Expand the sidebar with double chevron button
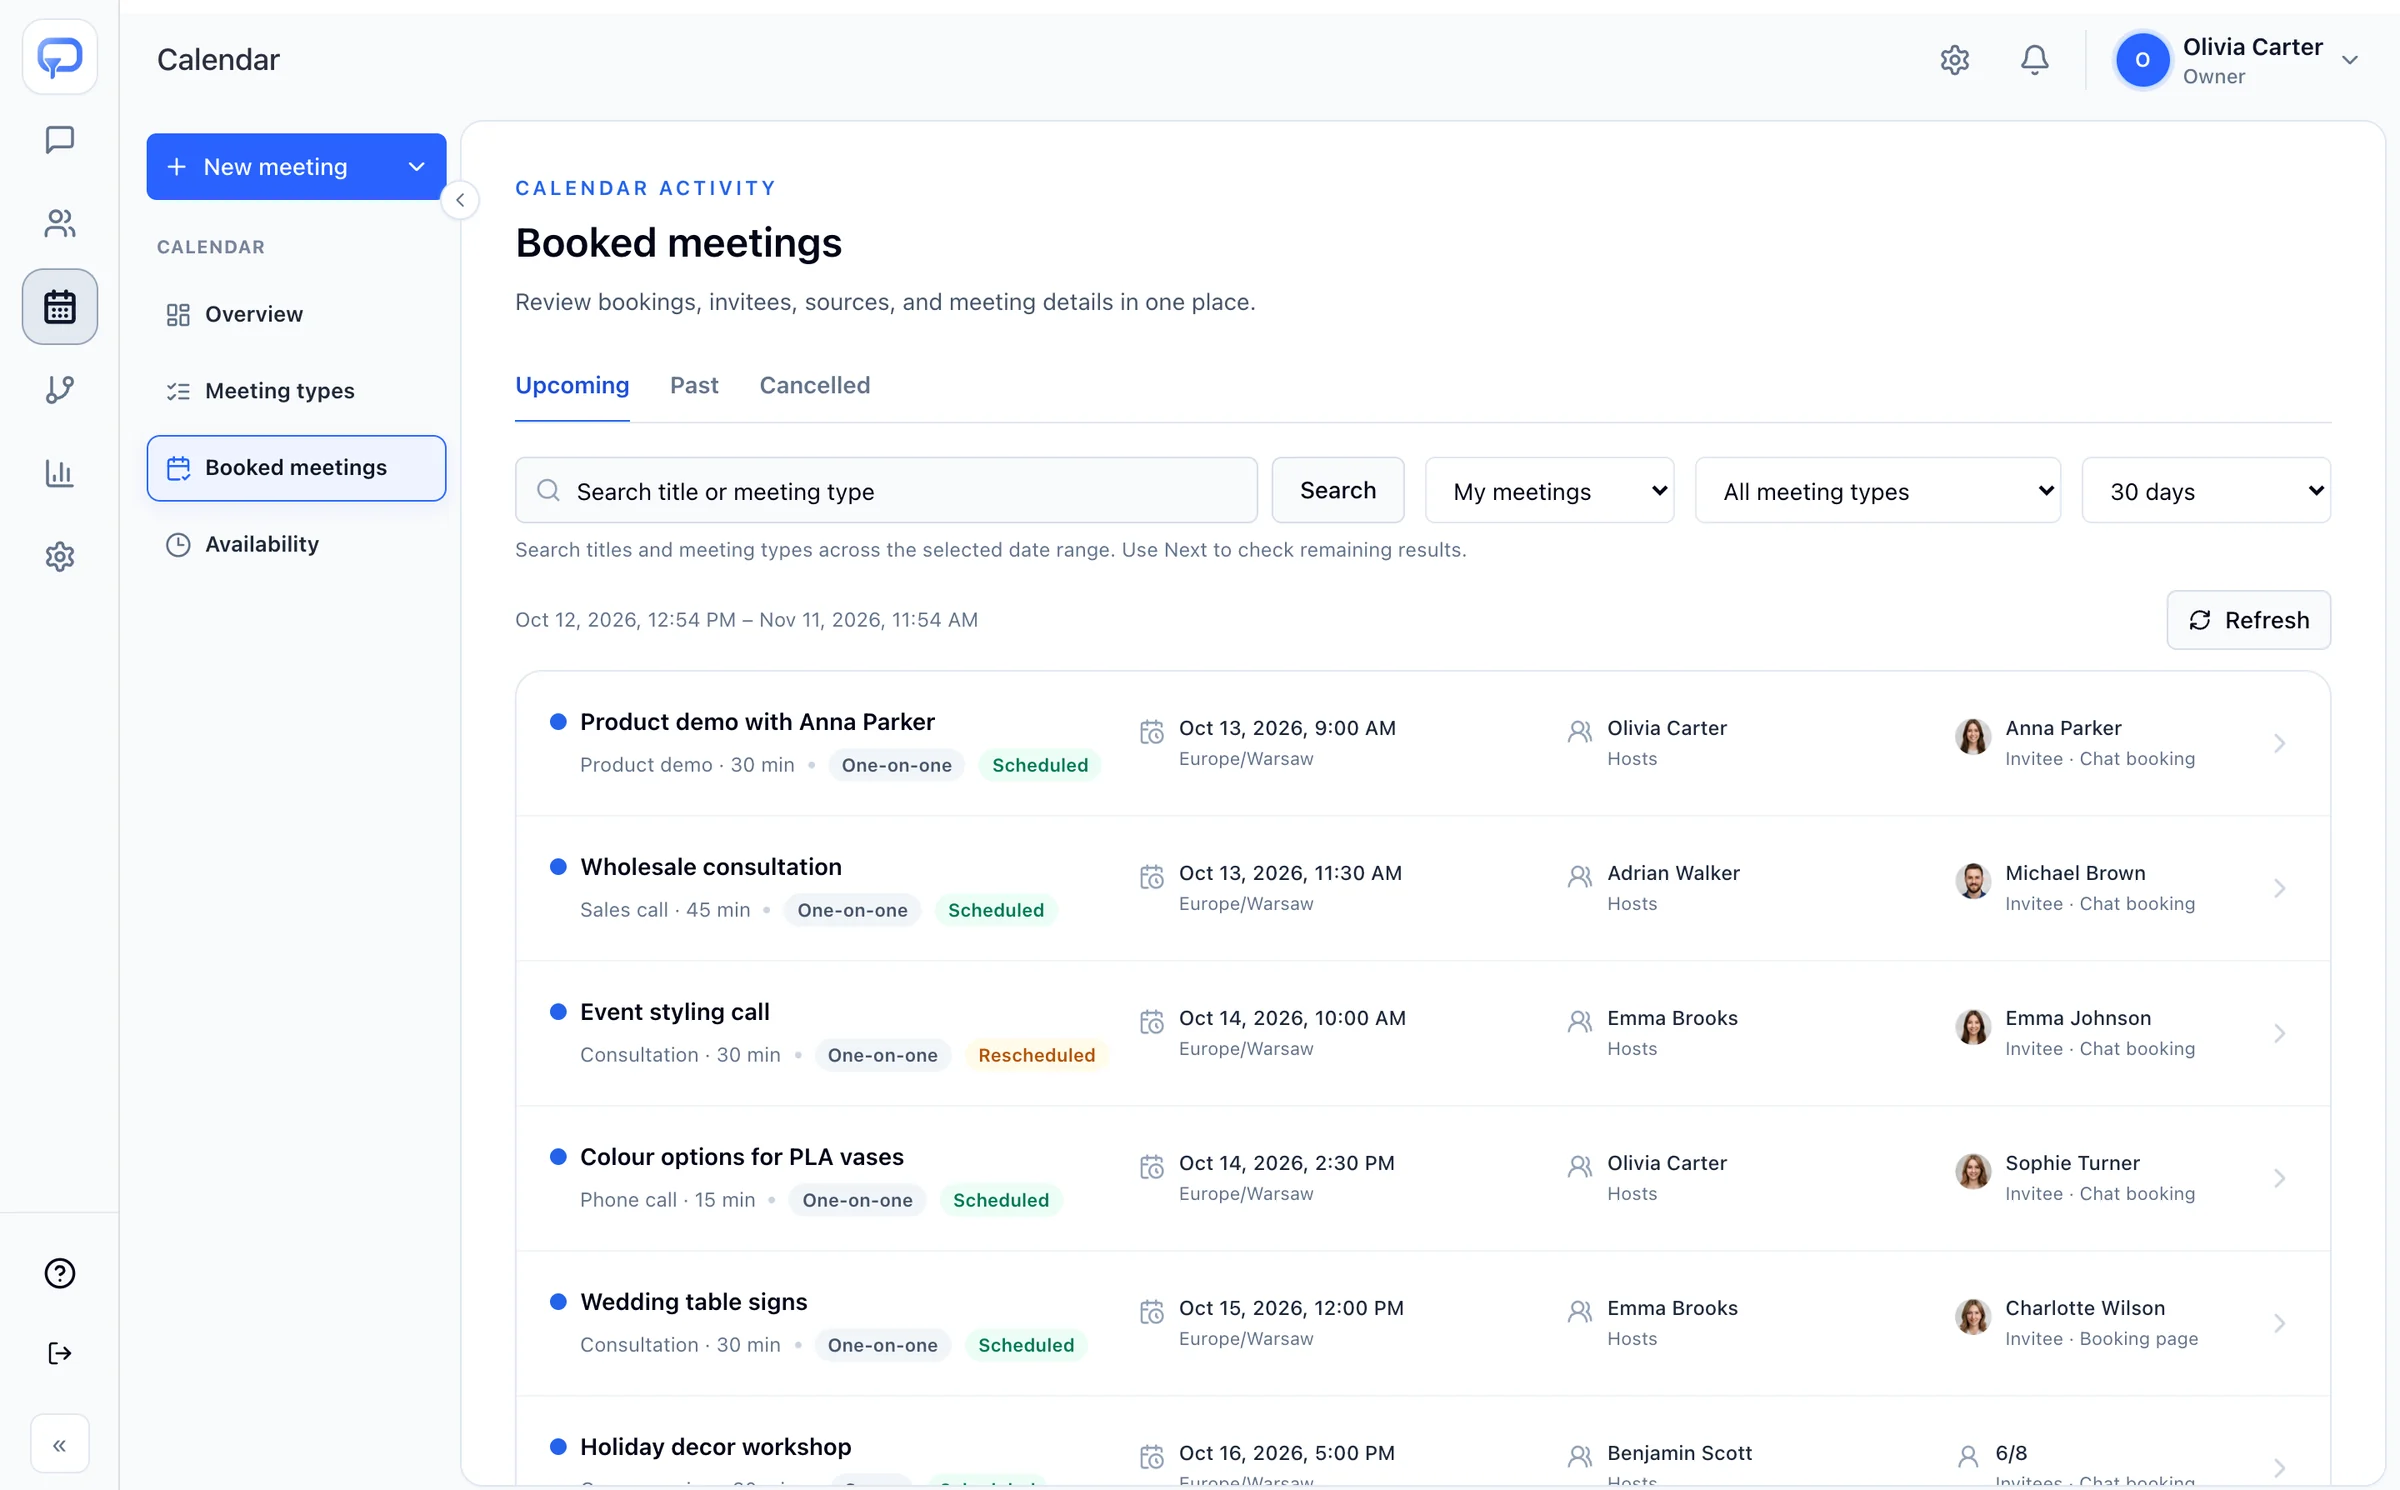Screen dimensions: 2400x1490 [x=60, y=1444]
